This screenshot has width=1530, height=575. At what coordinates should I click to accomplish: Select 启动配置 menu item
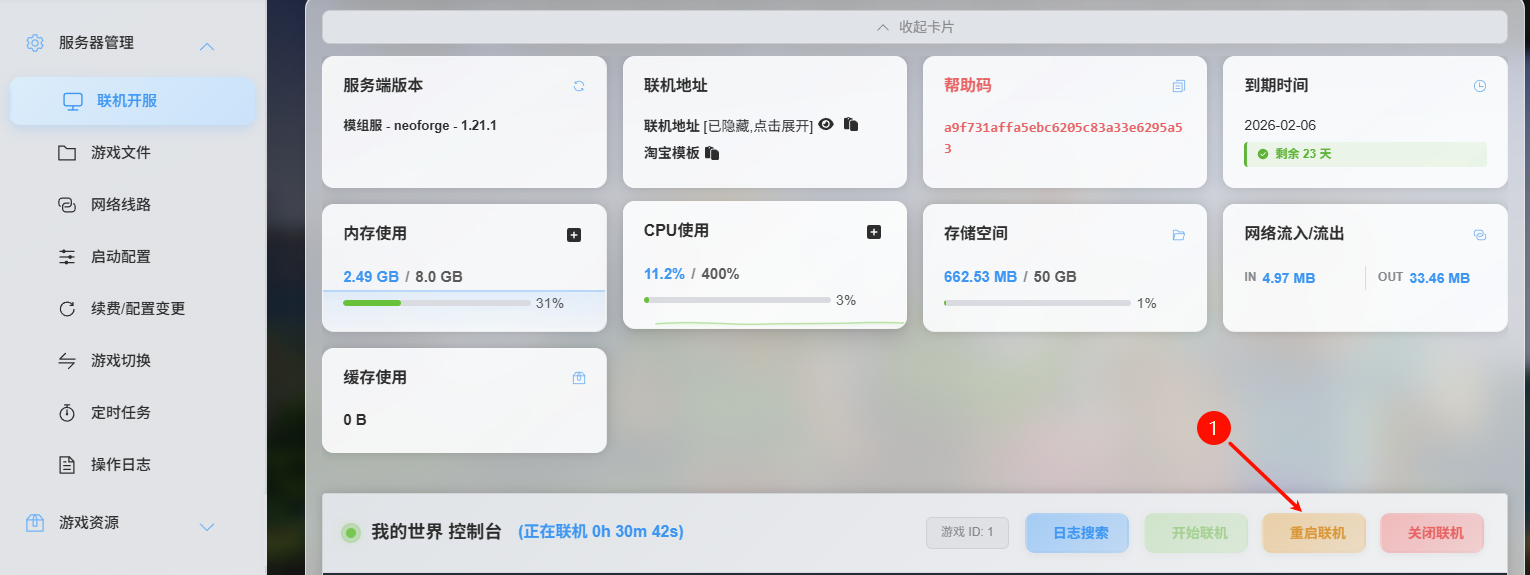pos(120,257)
